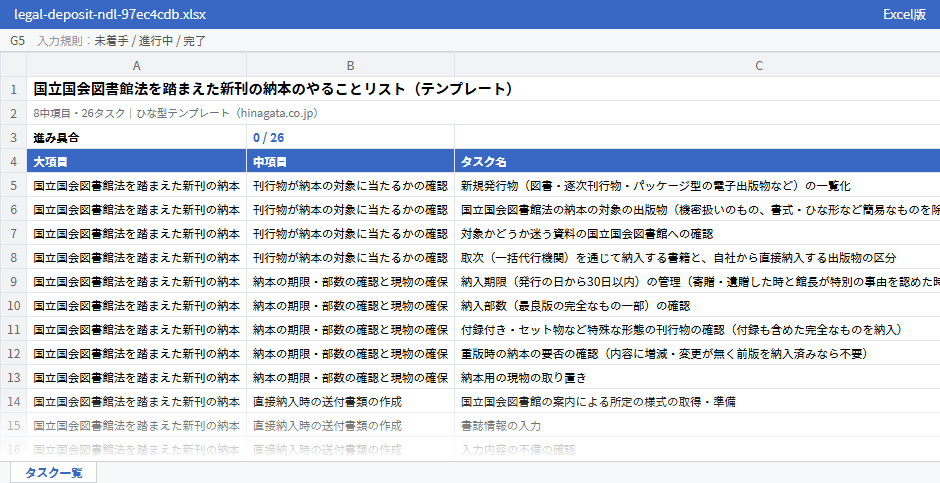Image resolution: width=940 pixels, height=483 pixels.
Task: Click task cell 付録付き・セット物など特殊な形態
Action: pyautogui.click(x=697, y=330)
